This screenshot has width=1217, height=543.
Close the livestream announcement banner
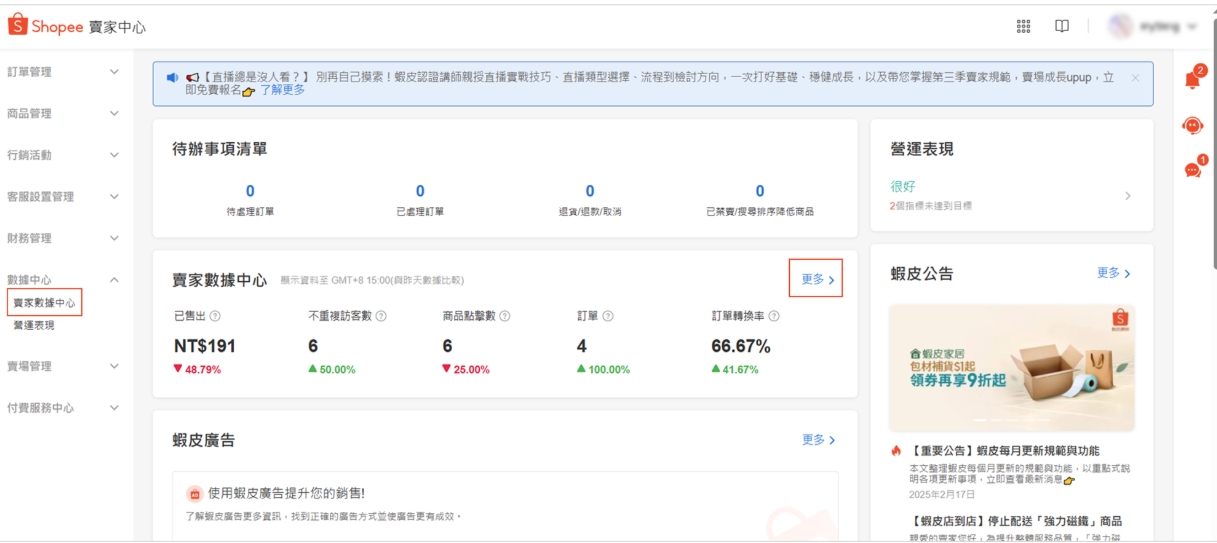click(x=1135, y=77)
